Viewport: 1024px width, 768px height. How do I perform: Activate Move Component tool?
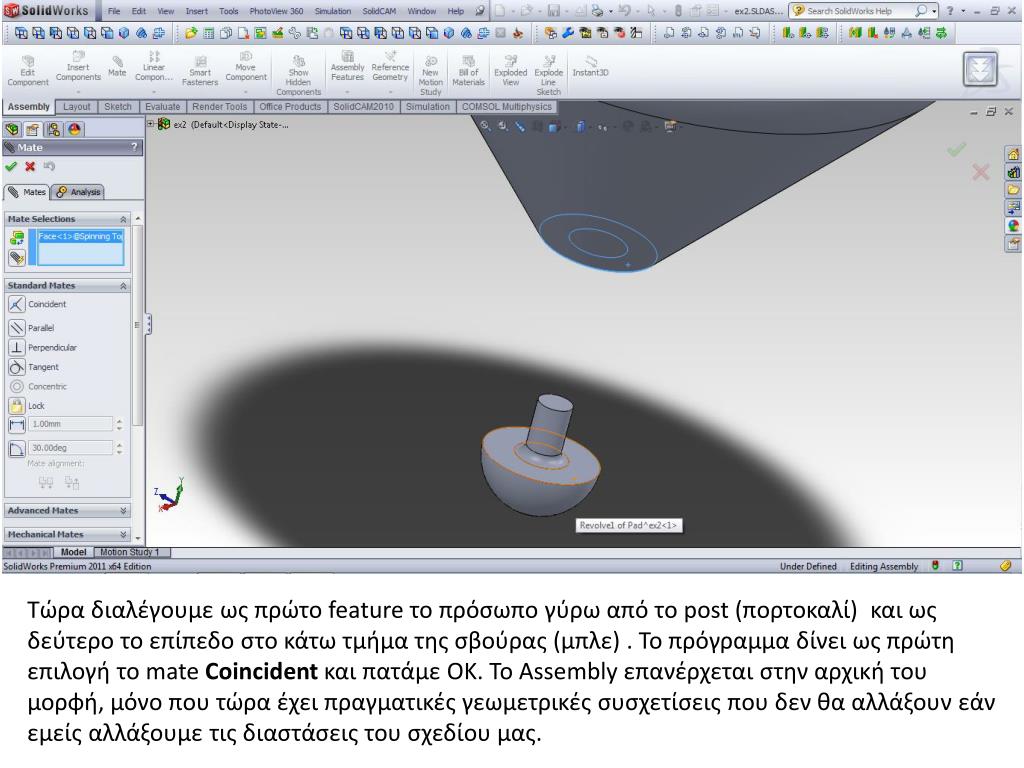click(246, 67)
